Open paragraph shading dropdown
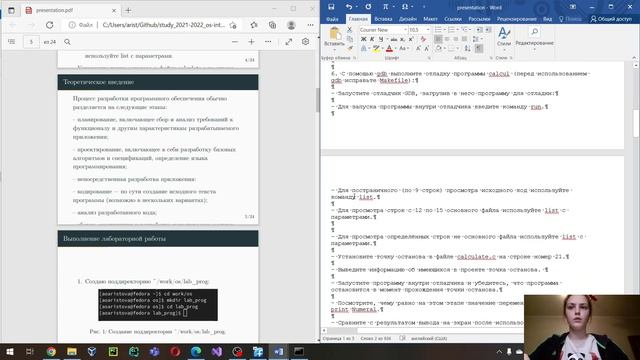The image size is (640, 360). click(x=444, y=49)
